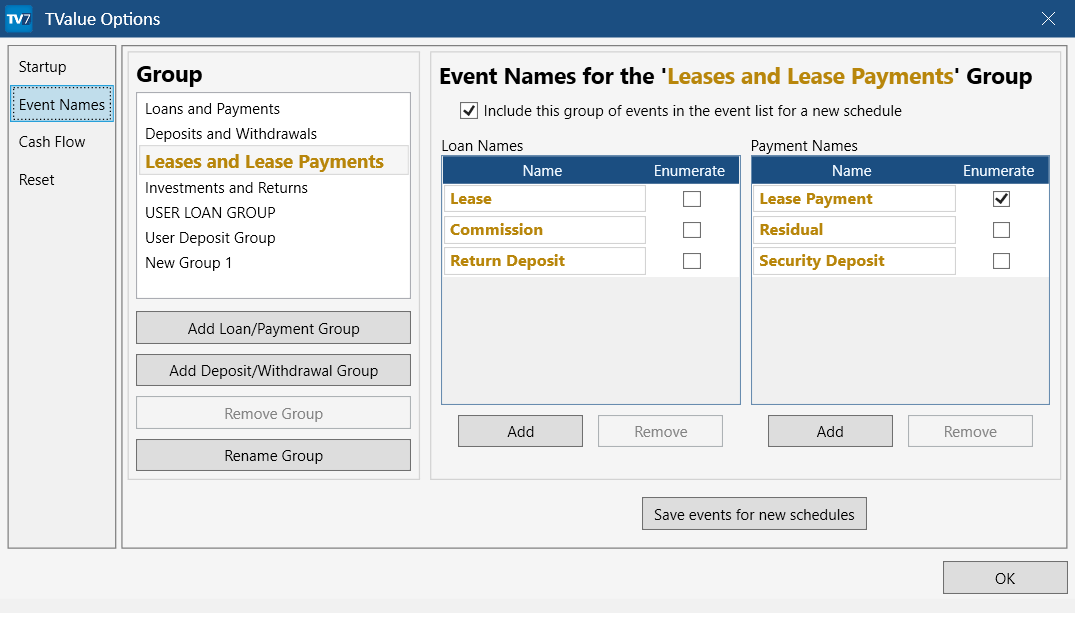Disable enumeration for Lease Payment
The height and width of the screenshot is (622, 1077).
point(1000,198)
